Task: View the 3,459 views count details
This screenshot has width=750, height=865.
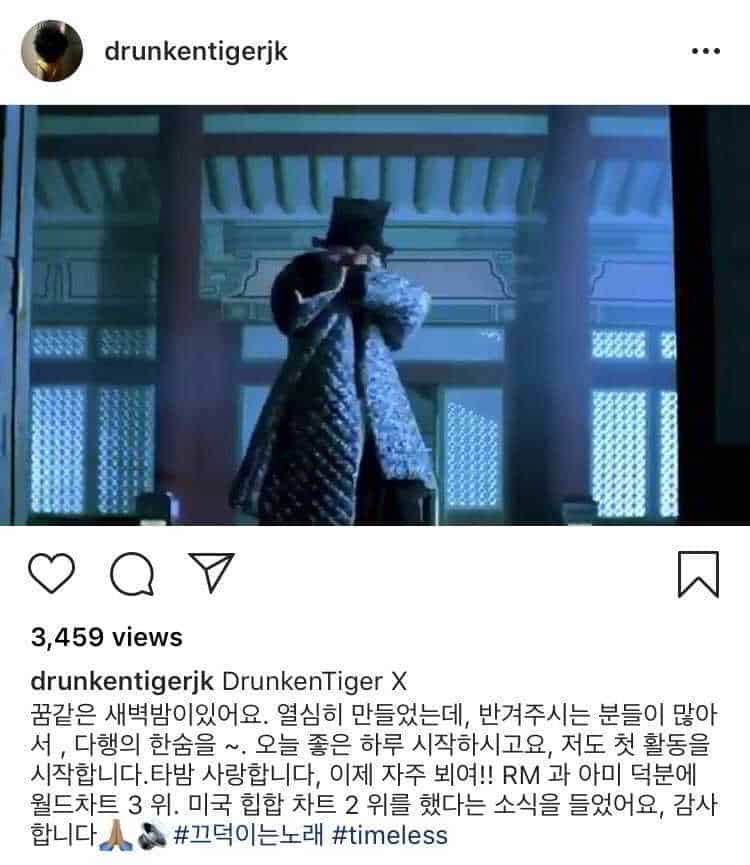Action: [x=106, y=637]
